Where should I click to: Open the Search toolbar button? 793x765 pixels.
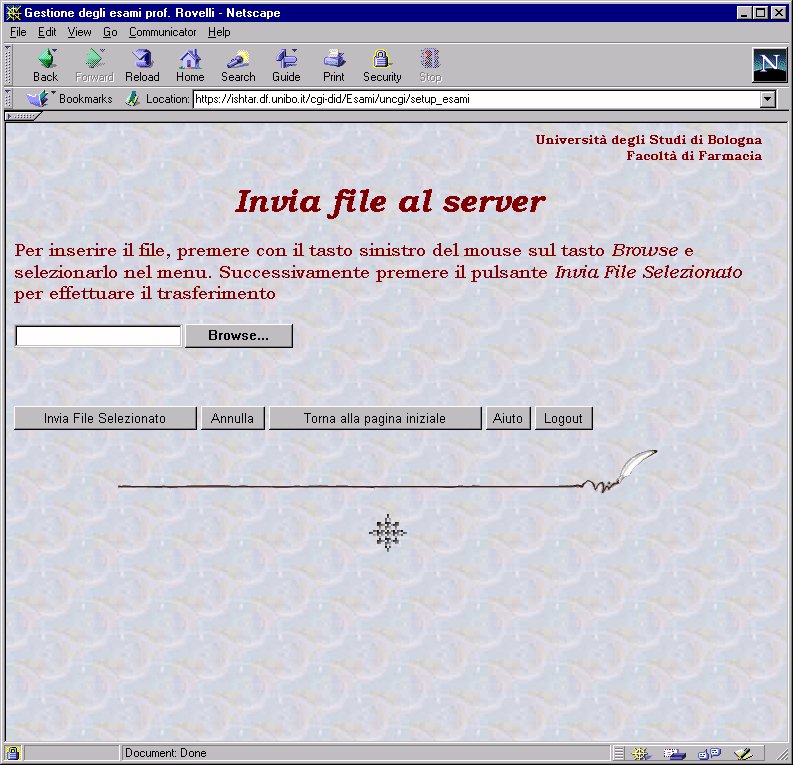click(238, 66)
